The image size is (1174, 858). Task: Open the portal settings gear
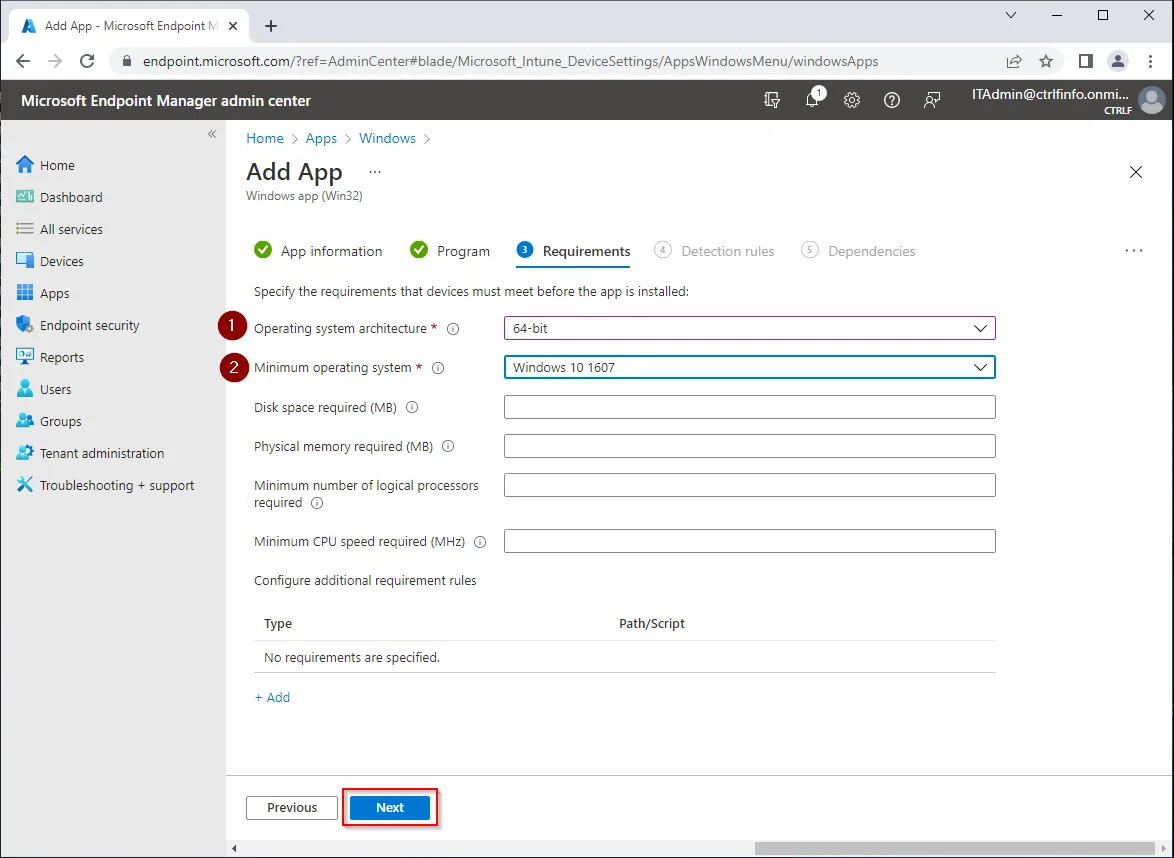[x=852, y=100]
